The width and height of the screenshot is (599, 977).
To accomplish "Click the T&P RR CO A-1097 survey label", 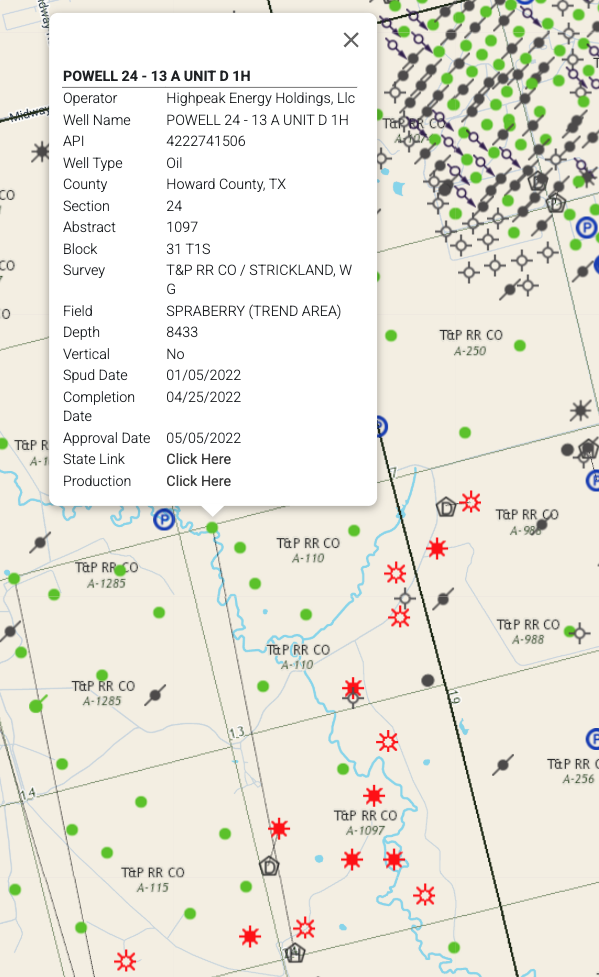I will (x=365, y=822).
